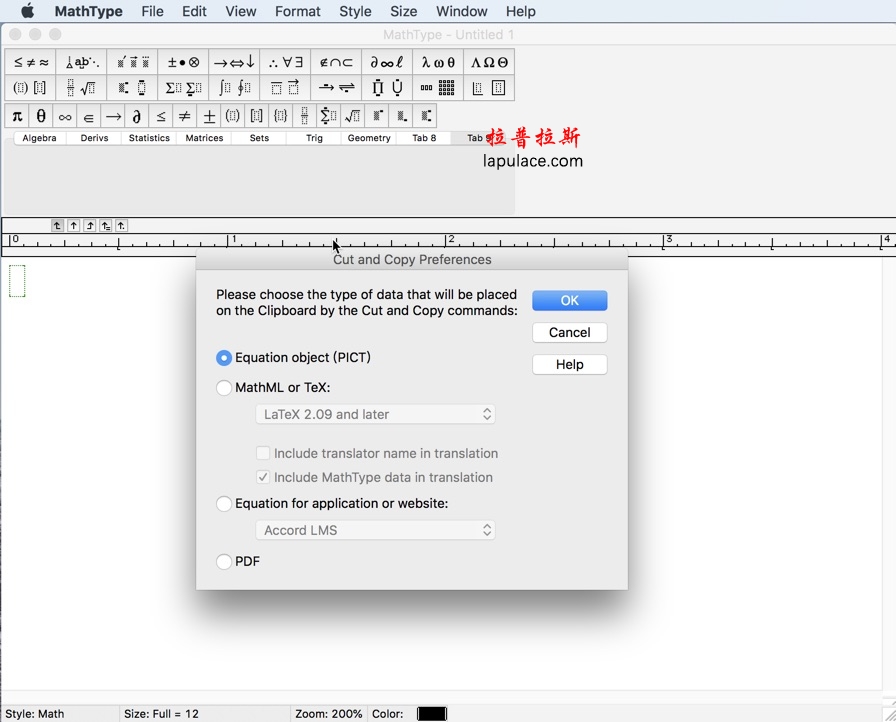Select the Equation object (PICT) radio button
Viewport: 896px width, 722px height.
coord(224,357)
